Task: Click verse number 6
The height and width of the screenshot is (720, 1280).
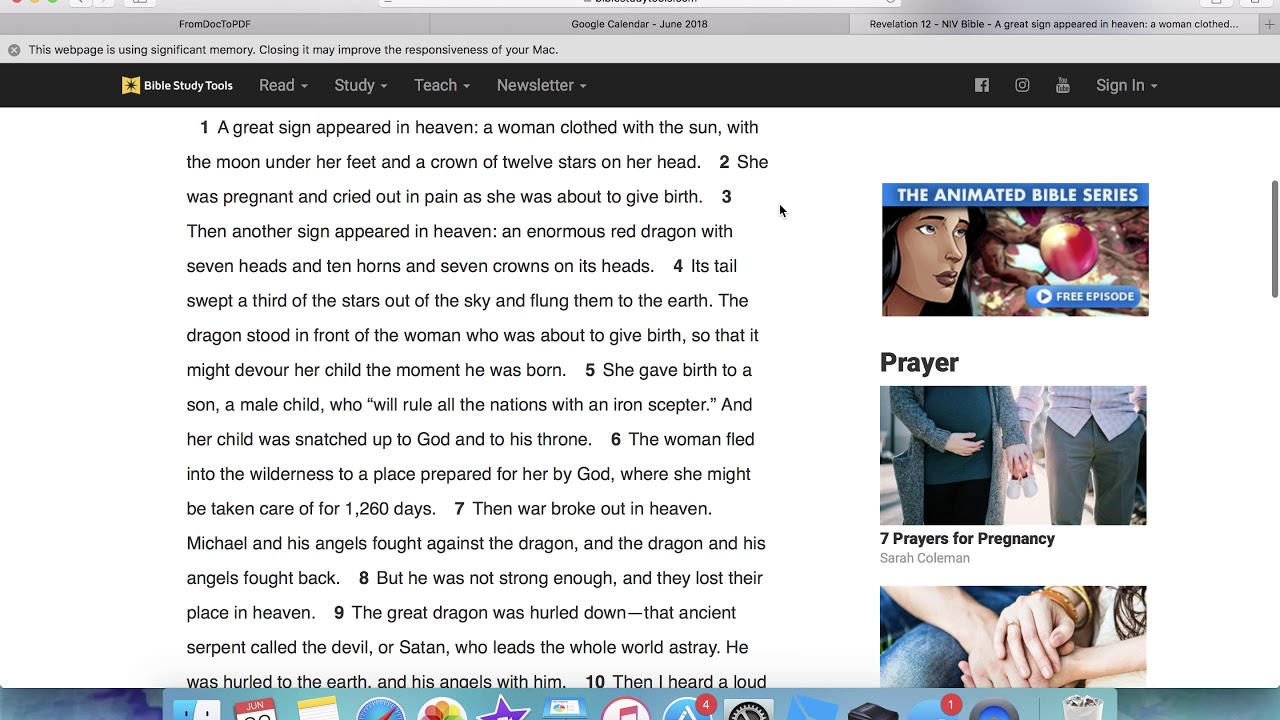Action: pyautogui.click(x=616, y=439)
